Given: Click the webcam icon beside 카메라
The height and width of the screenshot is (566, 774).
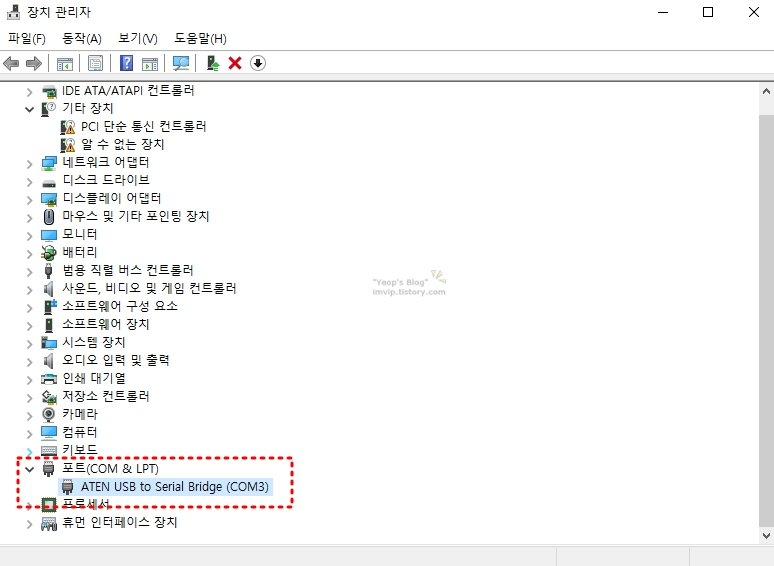Looking at the screenshot, I should click(x=48, y=415).
